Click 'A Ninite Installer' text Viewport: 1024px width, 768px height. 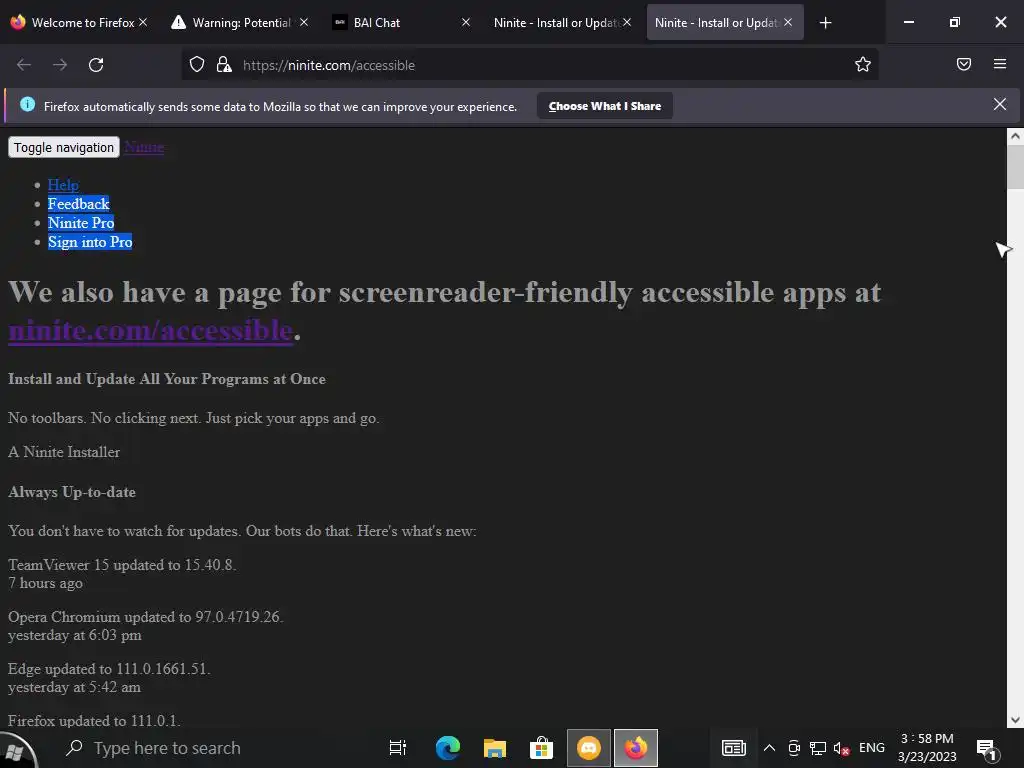64,452
